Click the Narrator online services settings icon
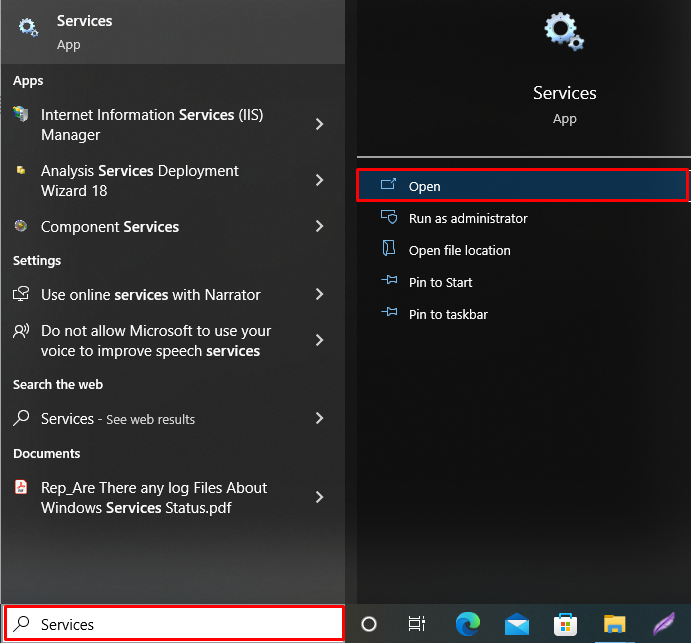The image size is (691, 643). tap(21, 294)
